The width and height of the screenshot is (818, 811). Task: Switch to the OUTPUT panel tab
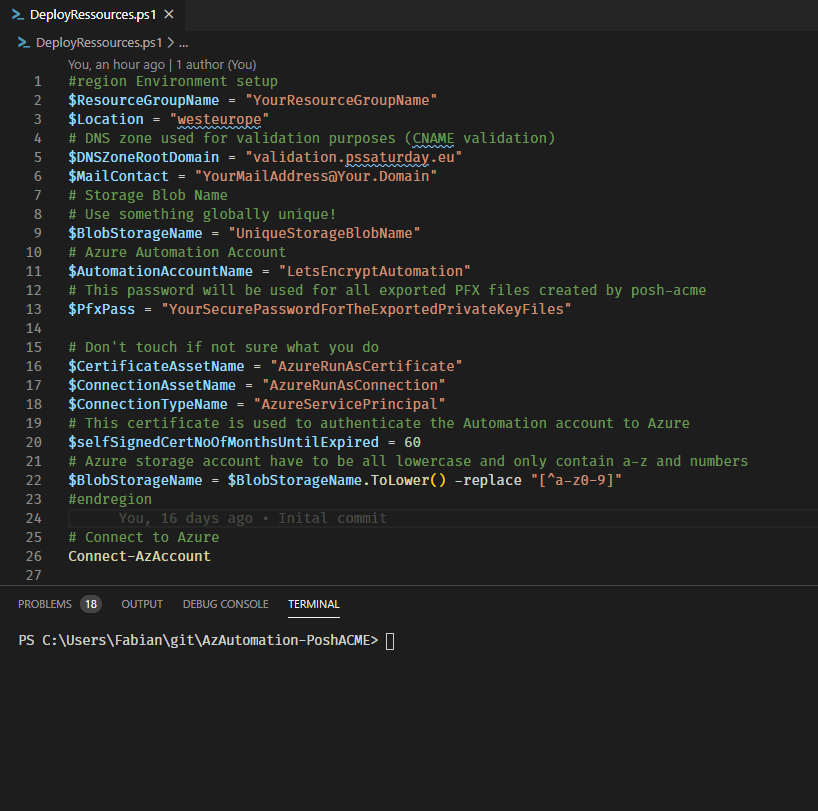click(141, 604)
